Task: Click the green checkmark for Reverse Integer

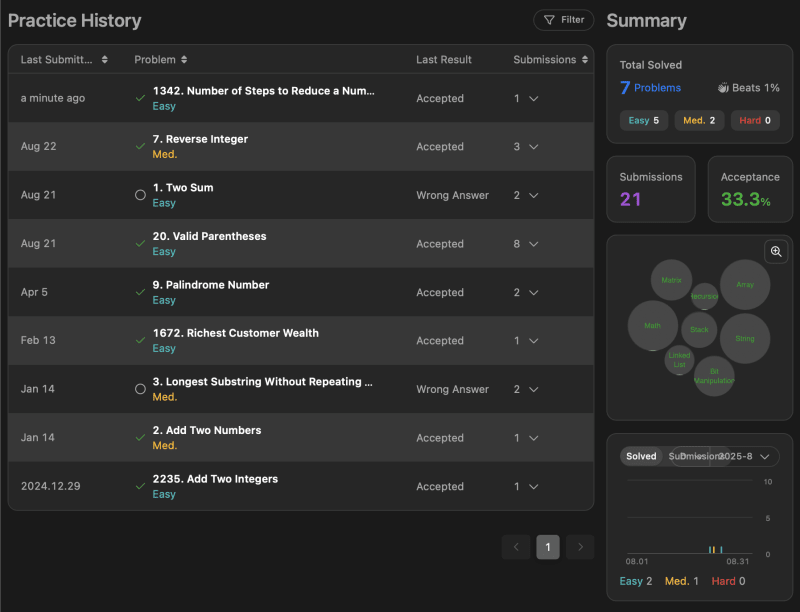Action: click(140, 146)
